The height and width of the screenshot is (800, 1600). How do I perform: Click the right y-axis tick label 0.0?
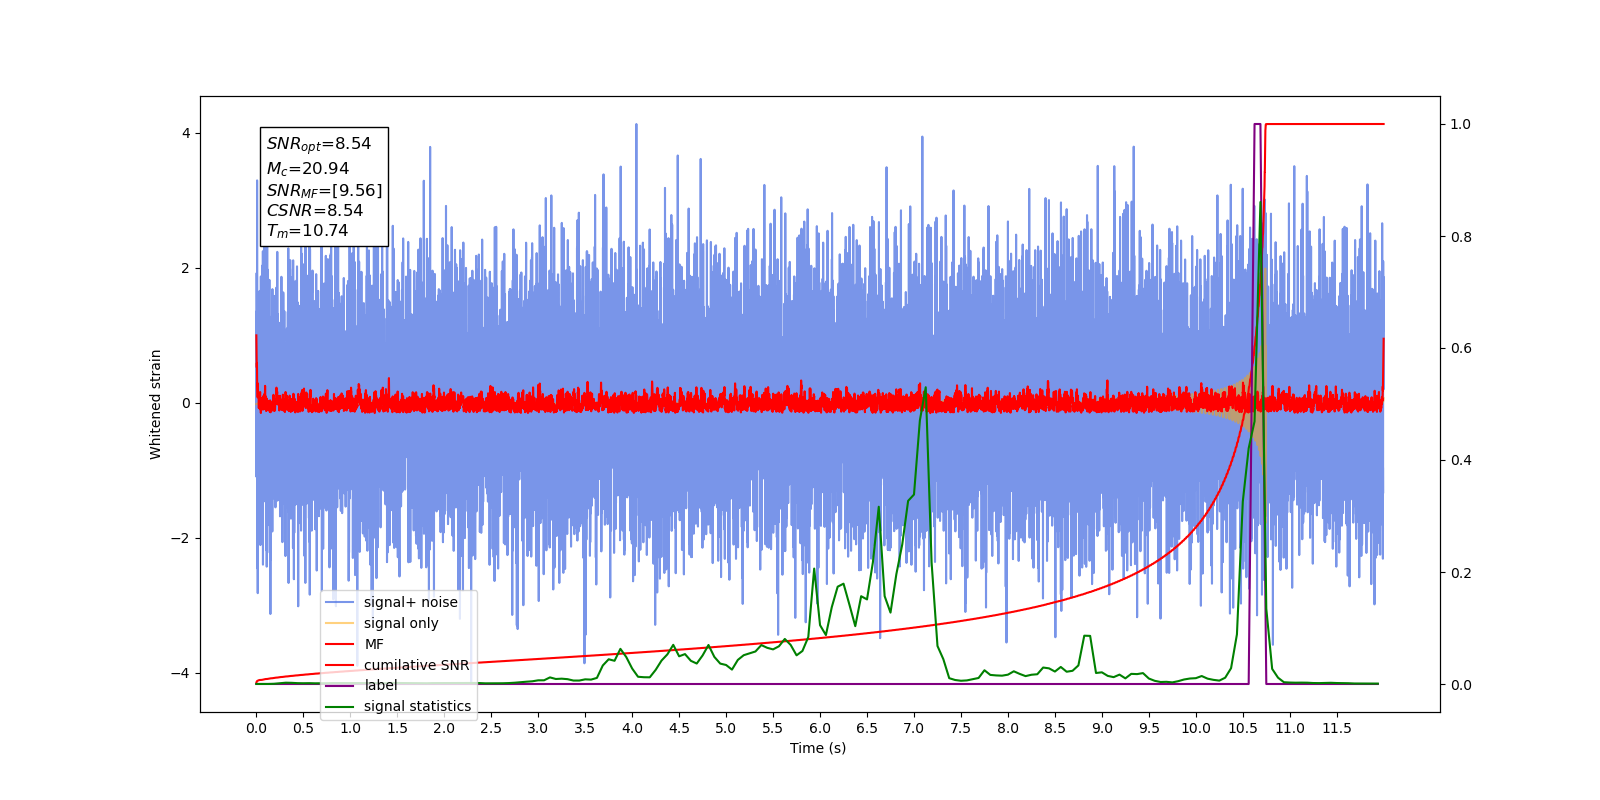click(x=1461, y=685)
